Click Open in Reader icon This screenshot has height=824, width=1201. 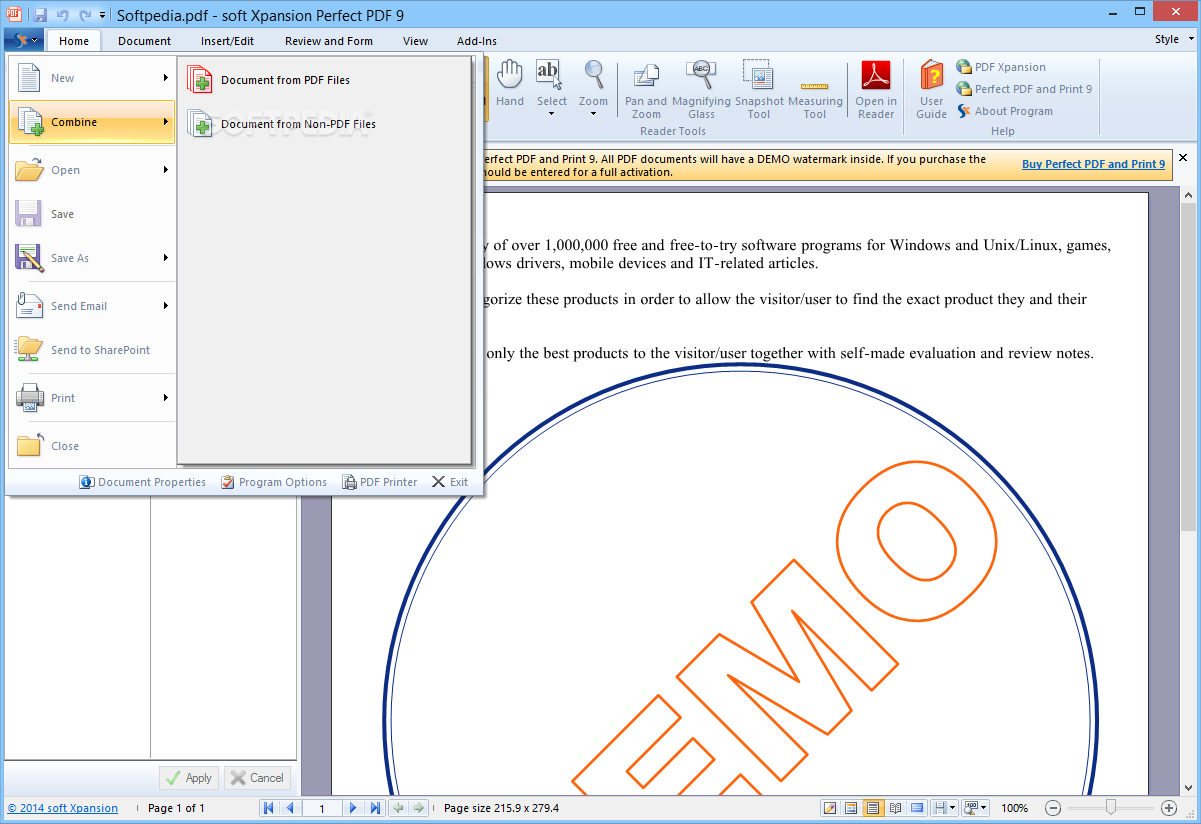876,90
